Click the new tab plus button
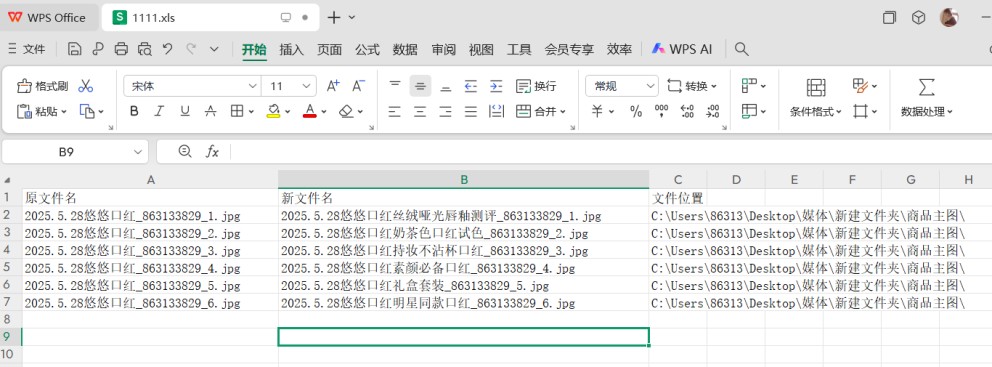Screen dimensions: 992x367 (x=334, y=18)
